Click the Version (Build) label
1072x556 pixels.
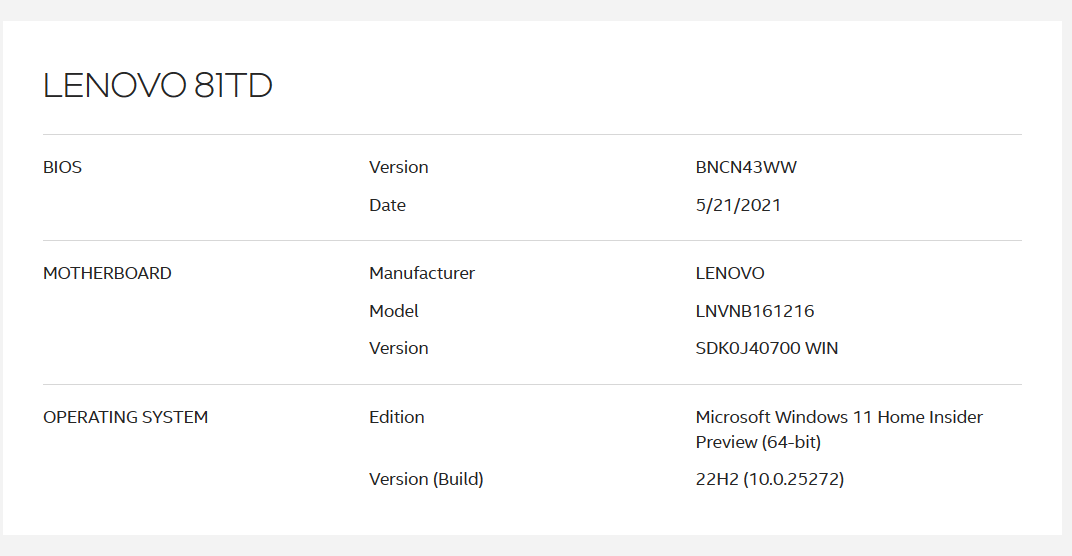426,479
